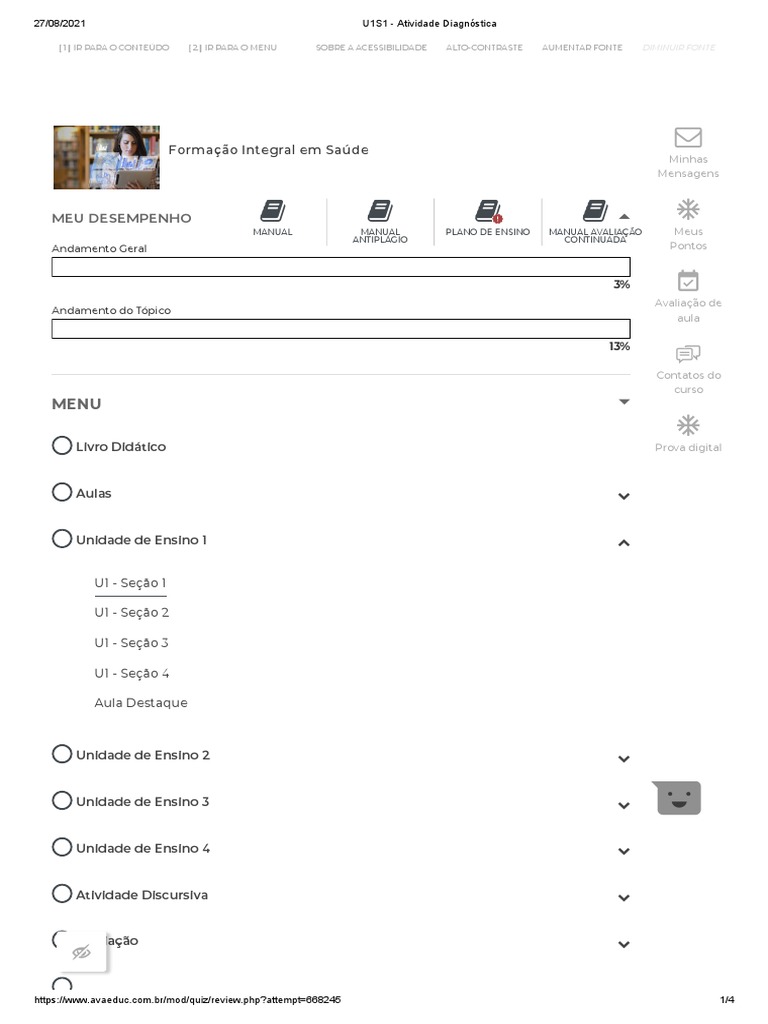Viewport: 768px width, 1024px height.
Task: Click the Aumentar Fonte link
Action: [x=582, y=48]
